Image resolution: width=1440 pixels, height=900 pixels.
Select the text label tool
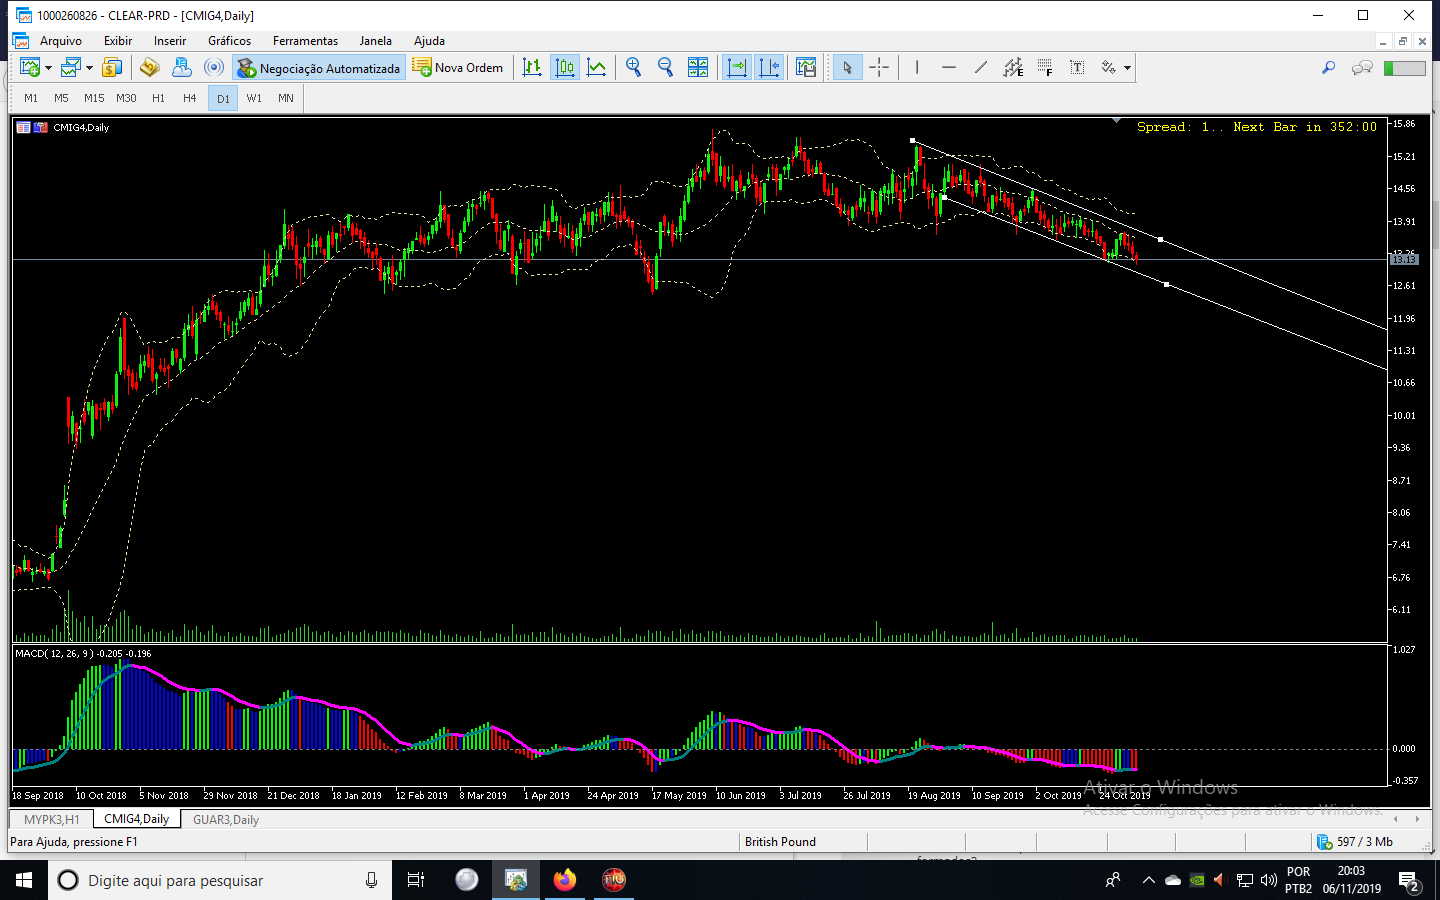coord(1077,68)
